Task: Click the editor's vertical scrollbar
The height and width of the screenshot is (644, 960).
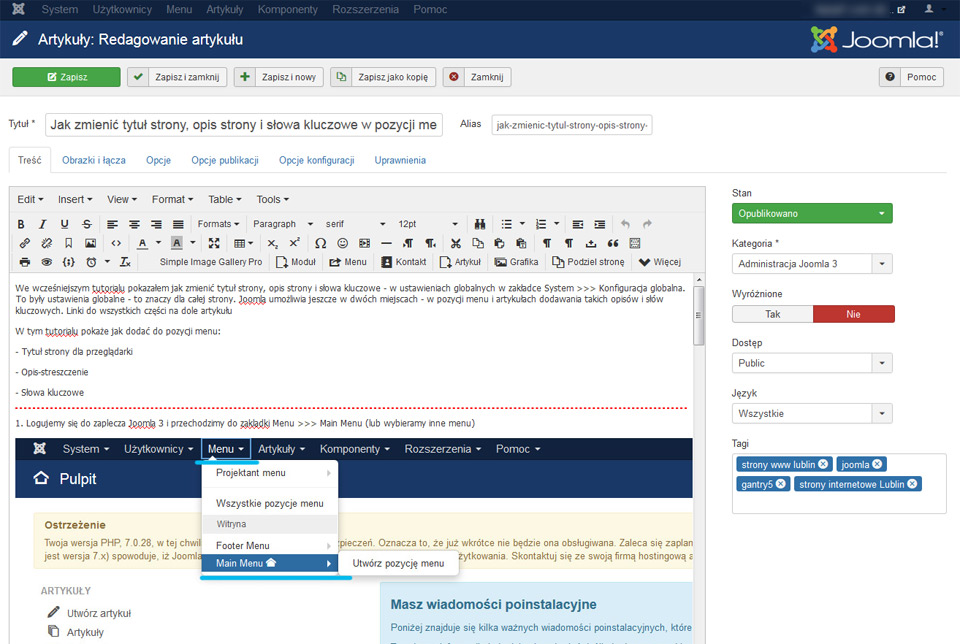Action: [699, 315]
